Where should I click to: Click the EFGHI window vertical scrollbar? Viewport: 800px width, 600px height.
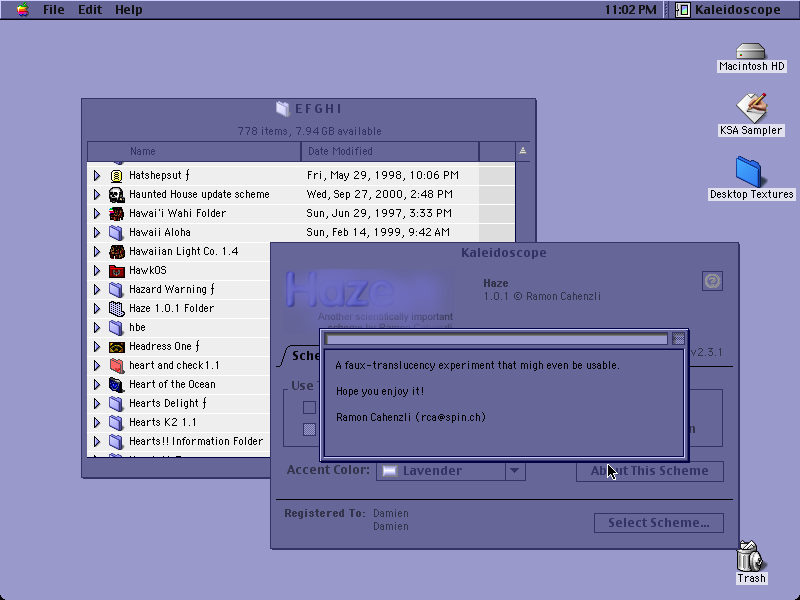click(522, 202)
